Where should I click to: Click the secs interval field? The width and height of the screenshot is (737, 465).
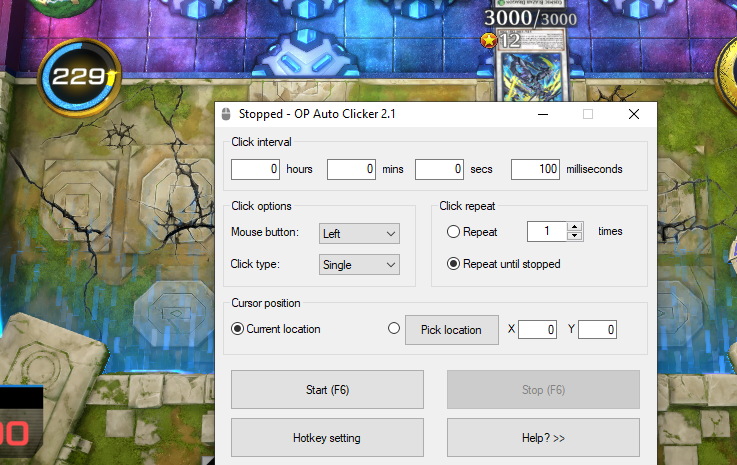coord(439,169)
